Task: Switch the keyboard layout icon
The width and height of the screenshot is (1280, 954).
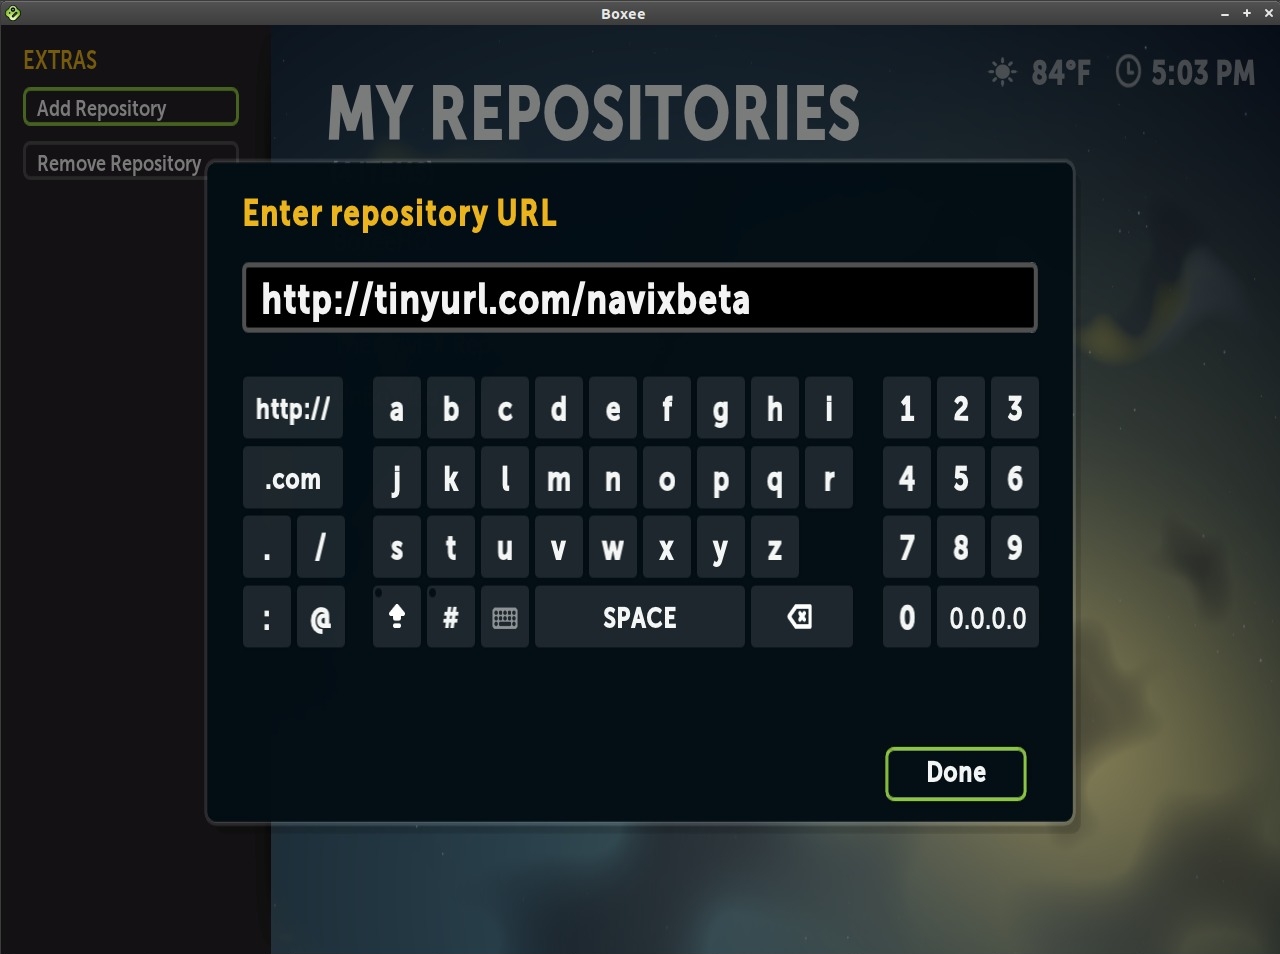Action: pos(505,617)
